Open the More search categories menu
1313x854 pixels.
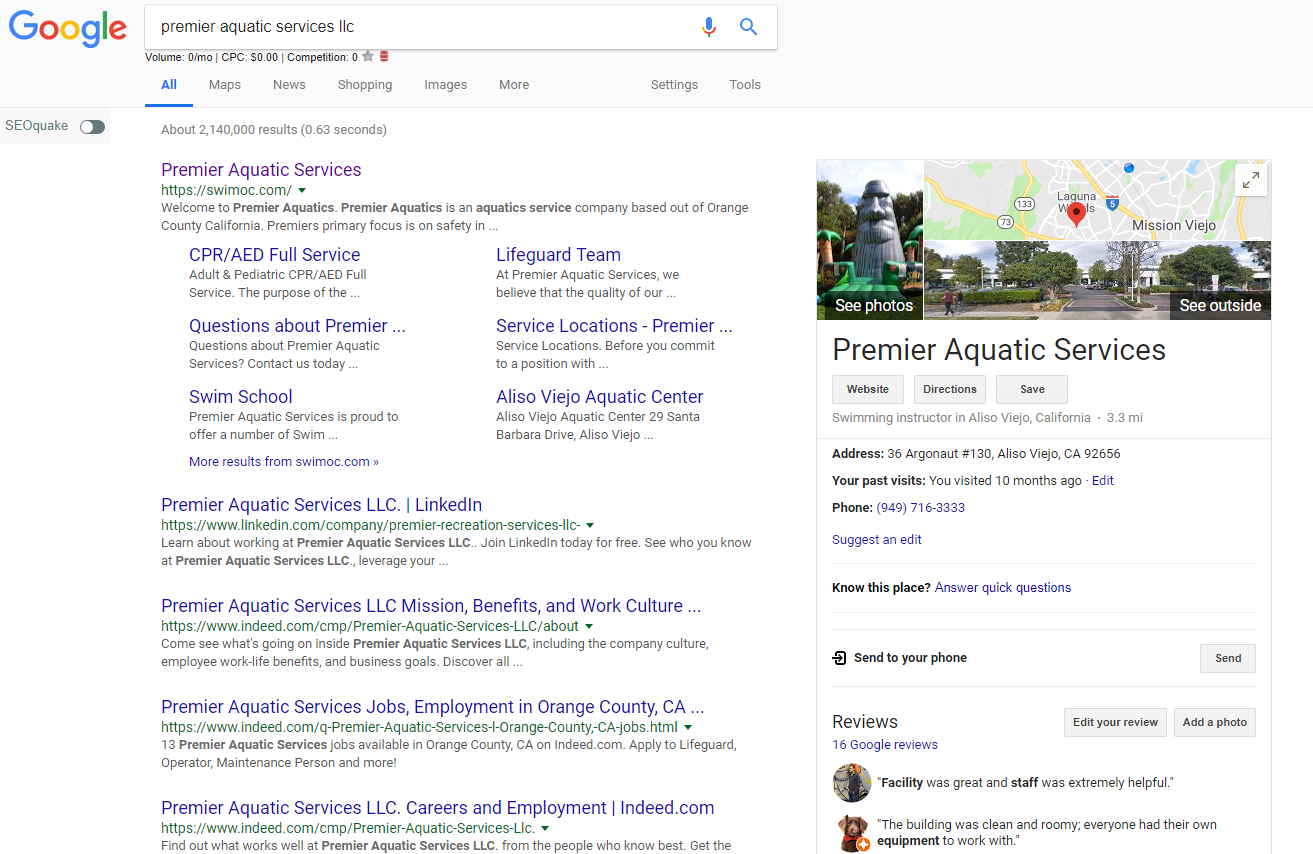coord(514,85)
